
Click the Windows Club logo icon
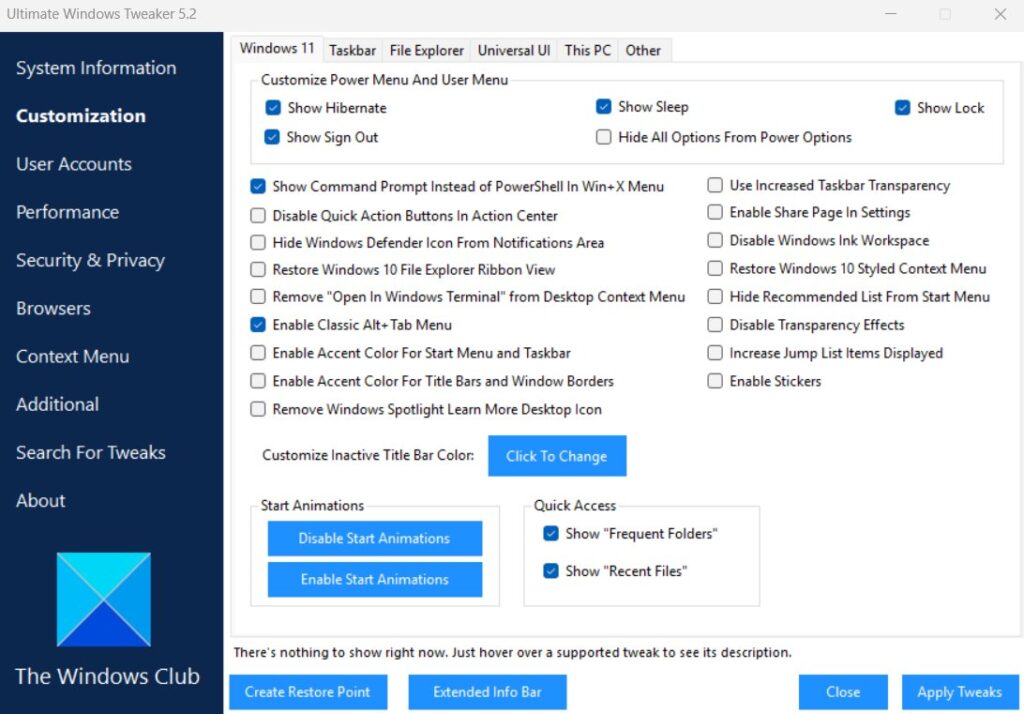[104, 597]
